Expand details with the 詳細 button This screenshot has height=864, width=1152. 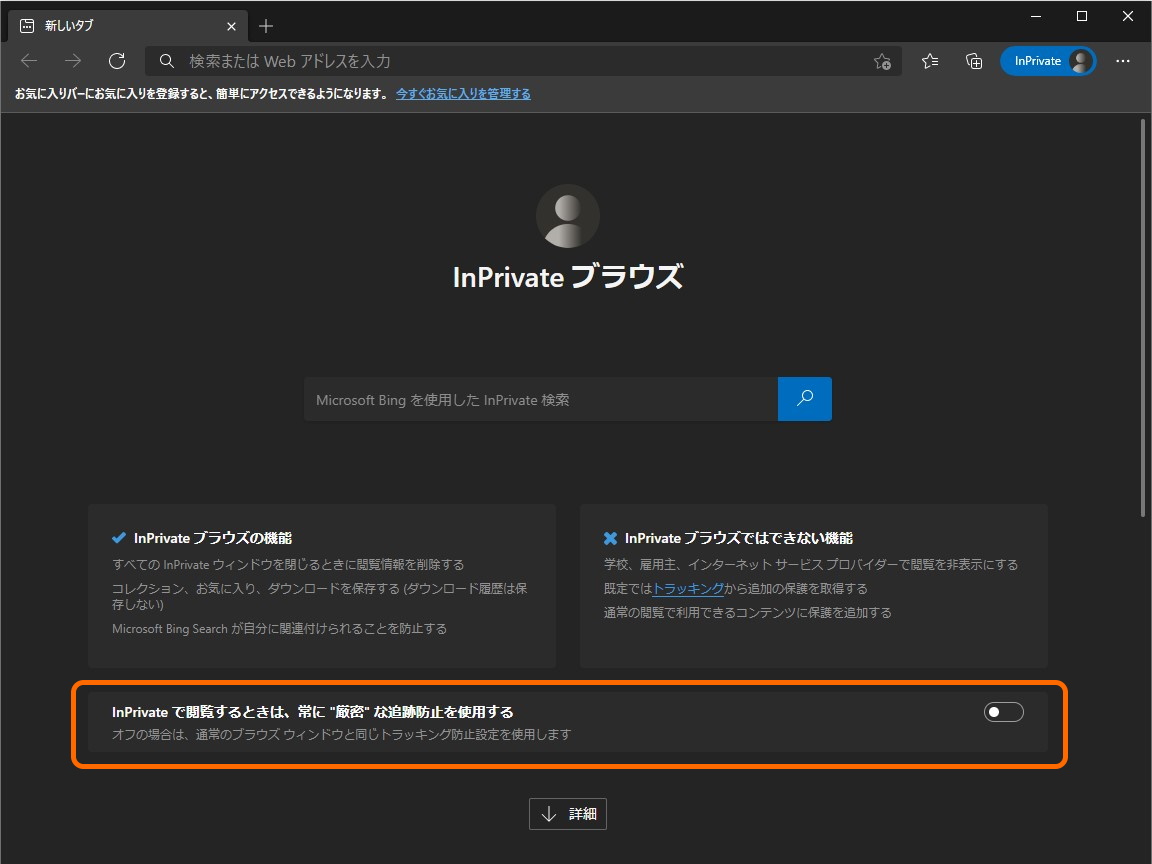click(568, 814)
